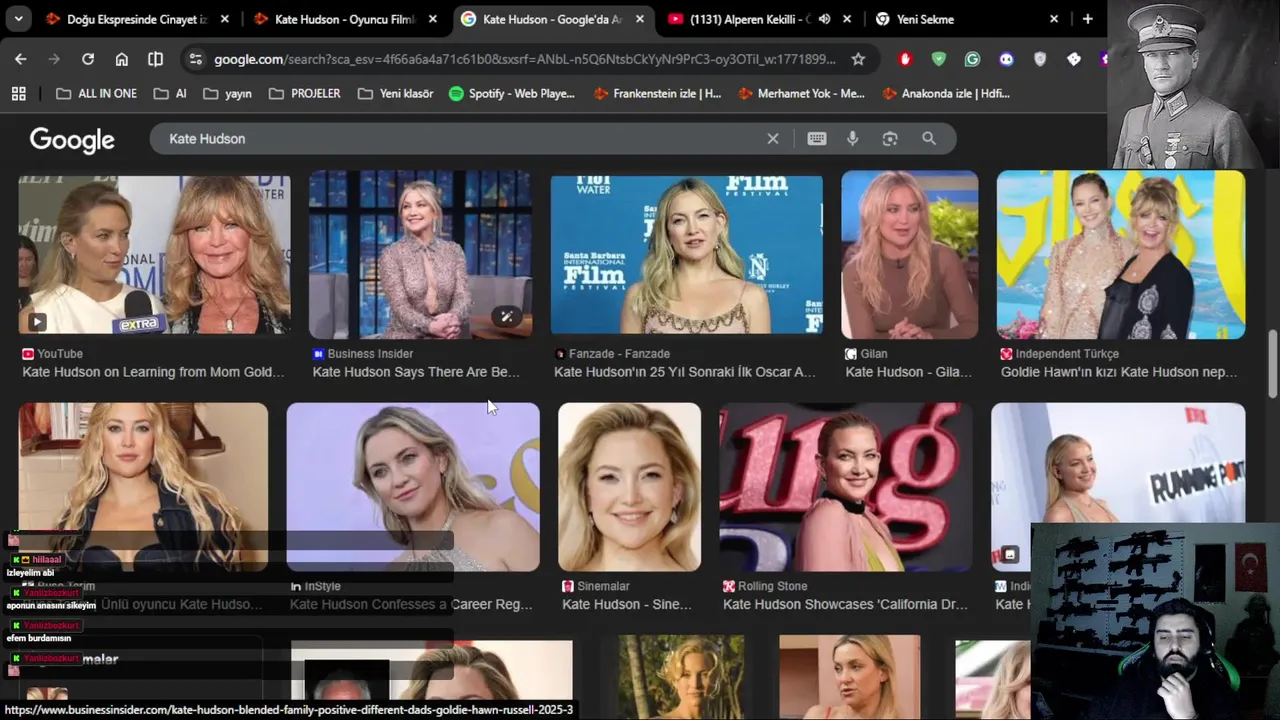The height and width of the screenshot is (720, 1280).
Task: Open YouTube video thumbnail with Extra microphone
Action: (x=155, y=255)
